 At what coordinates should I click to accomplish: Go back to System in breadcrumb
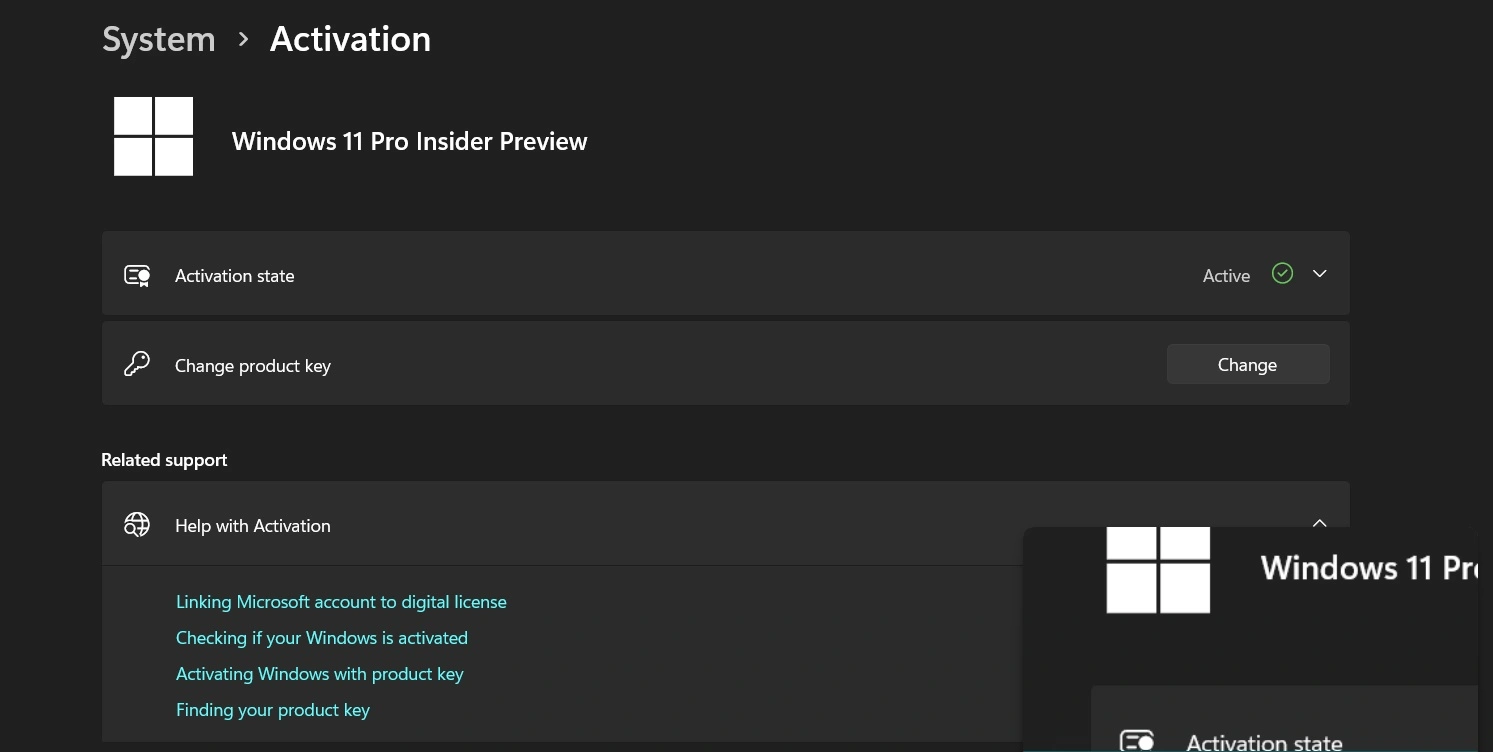click(x=159, y=39)
